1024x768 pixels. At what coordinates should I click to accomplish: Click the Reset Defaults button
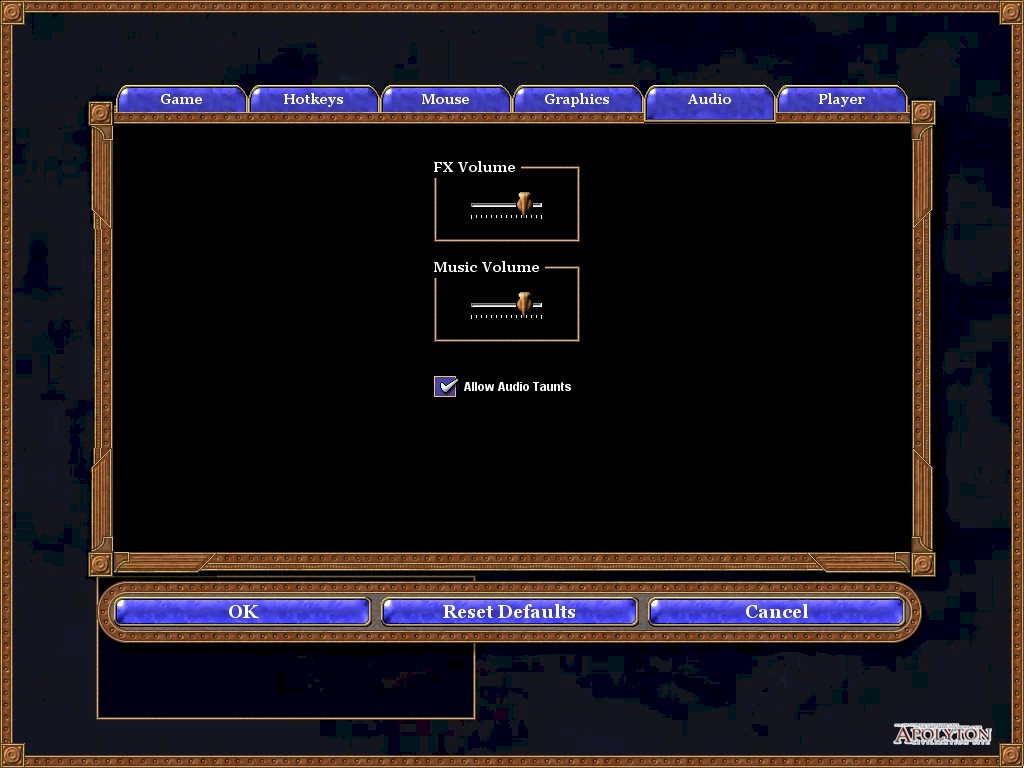click(509, 612)
